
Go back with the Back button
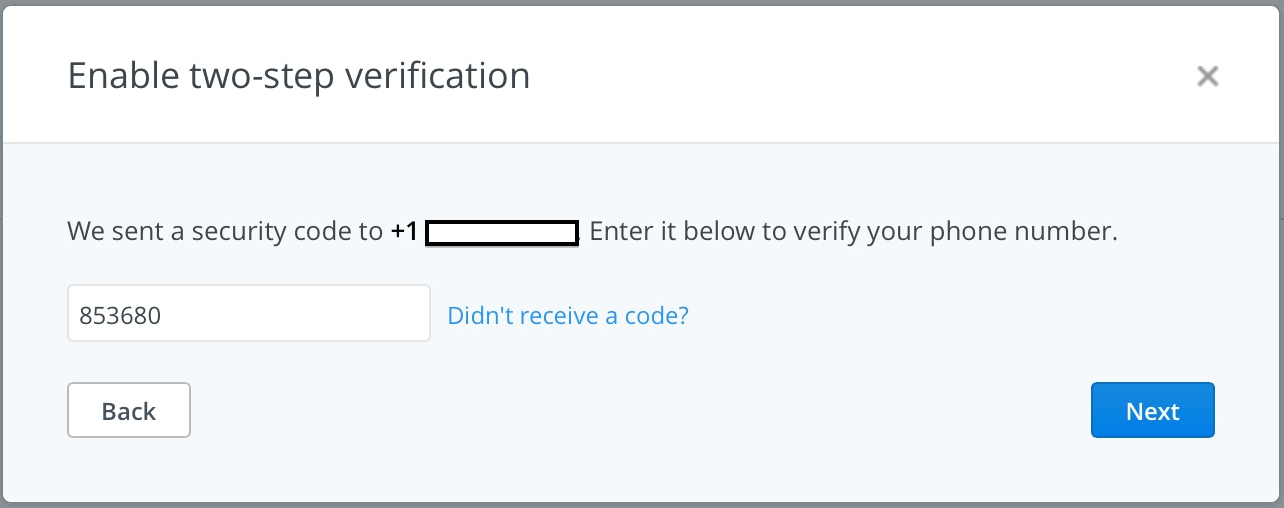pyautogui.click(x=129, y=411)
